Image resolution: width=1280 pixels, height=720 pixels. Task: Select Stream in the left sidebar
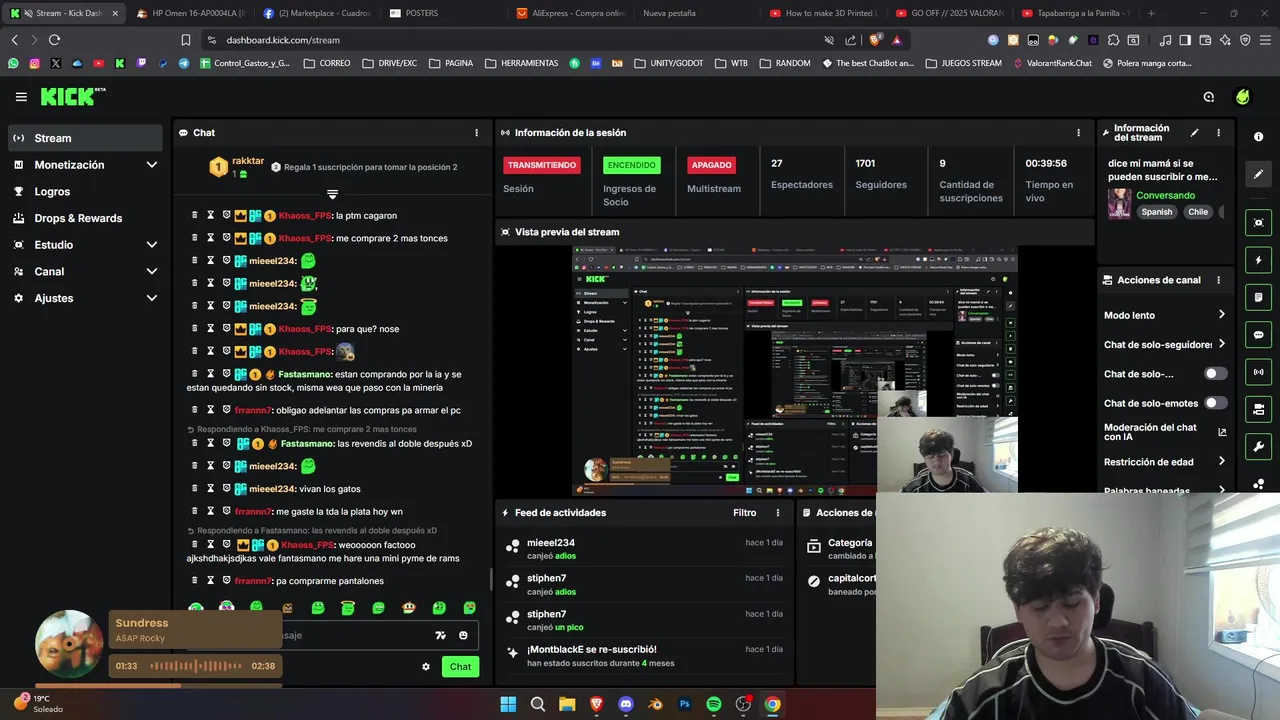pyautogui.click(x=85, y=138)
